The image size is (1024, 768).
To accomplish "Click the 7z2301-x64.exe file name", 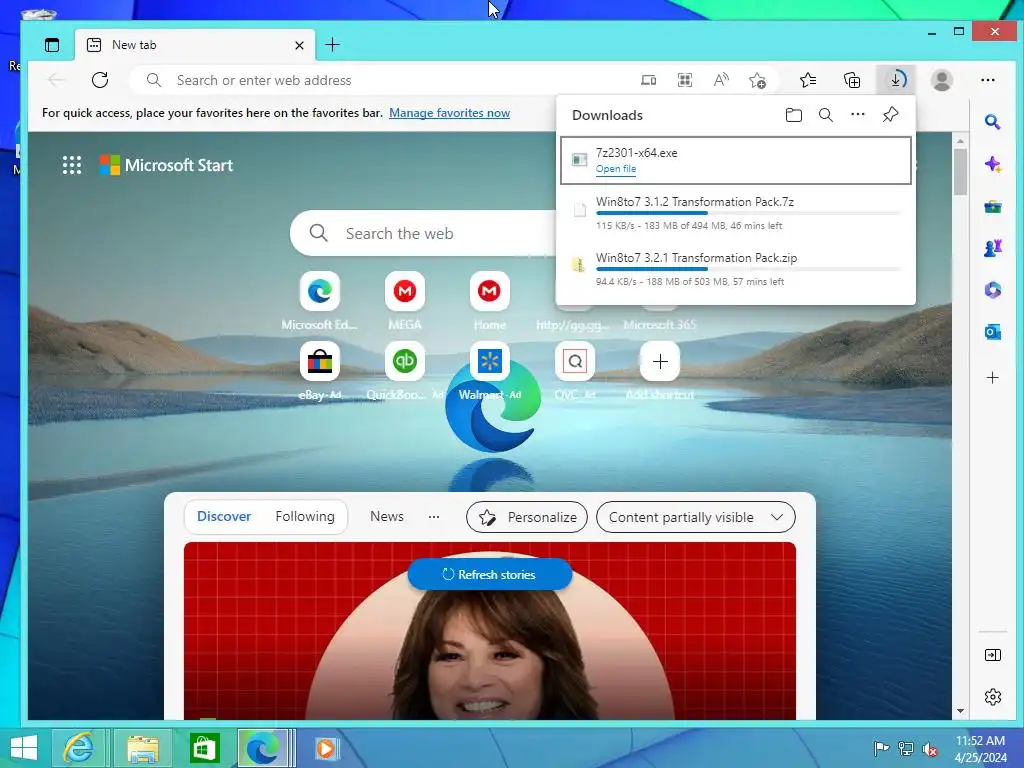I will (x=636, y=153).
